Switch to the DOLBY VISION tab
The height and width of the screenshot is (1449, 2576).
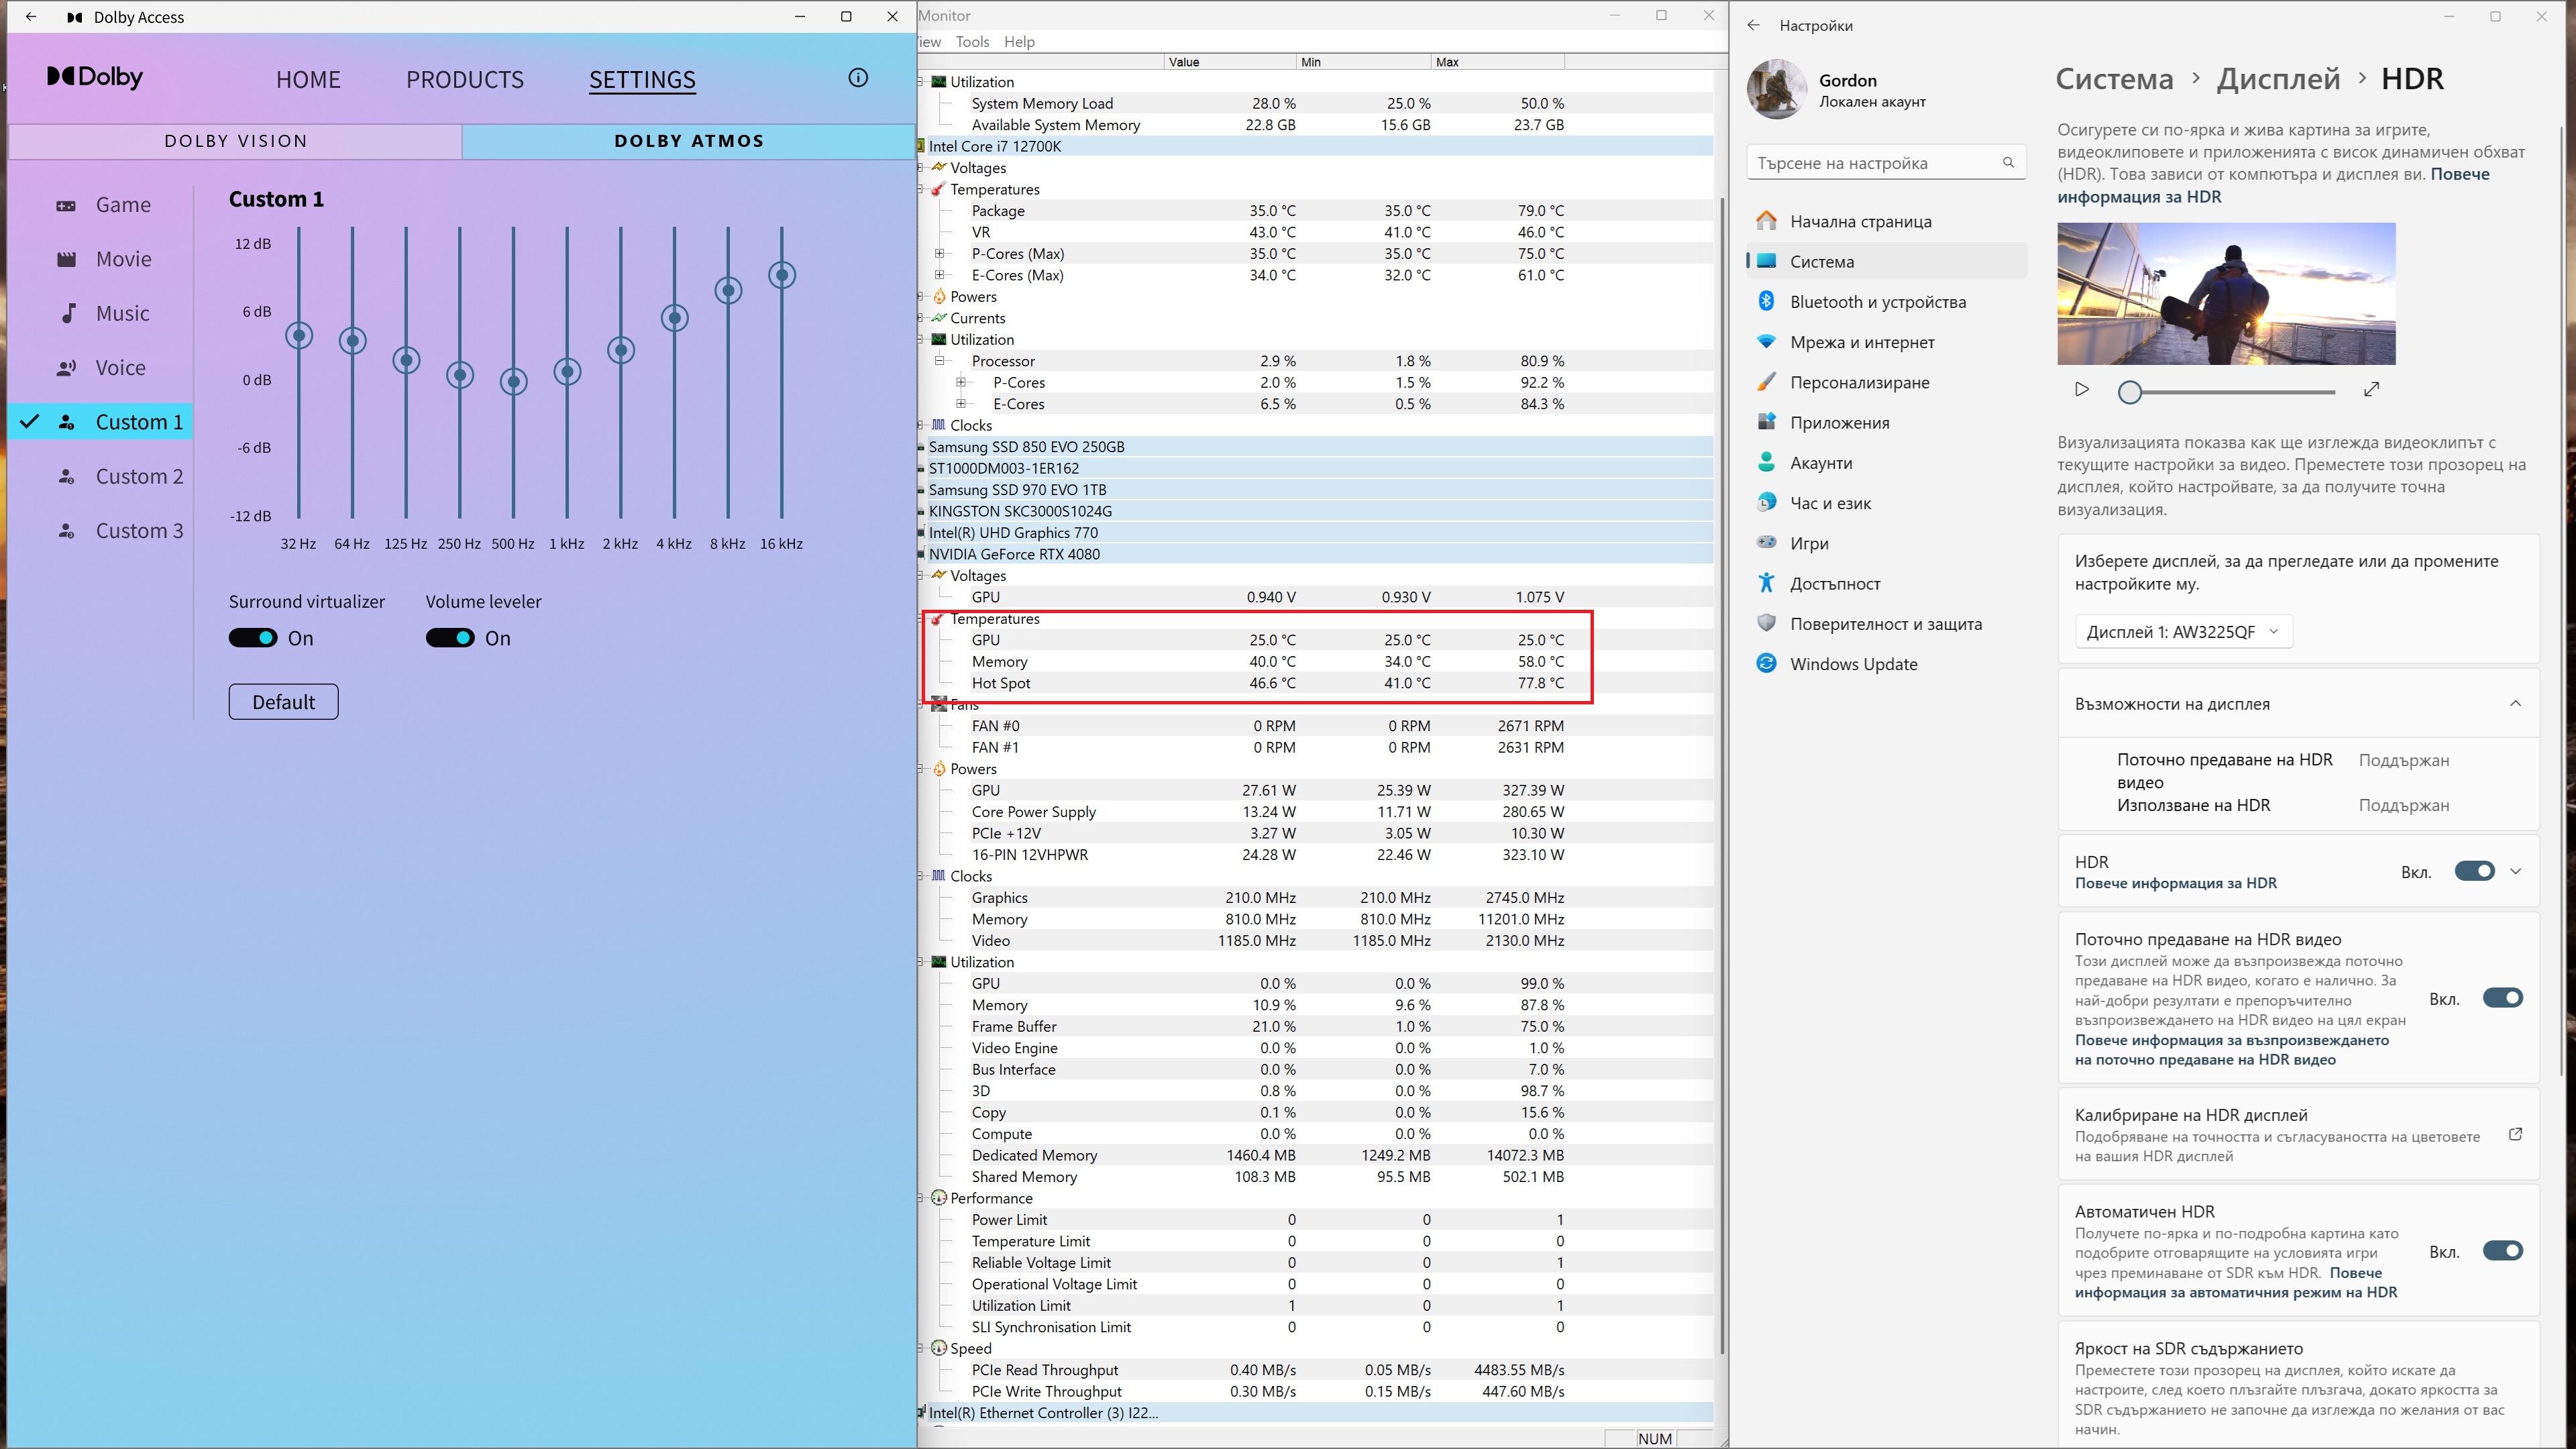[x=236, y=141]
